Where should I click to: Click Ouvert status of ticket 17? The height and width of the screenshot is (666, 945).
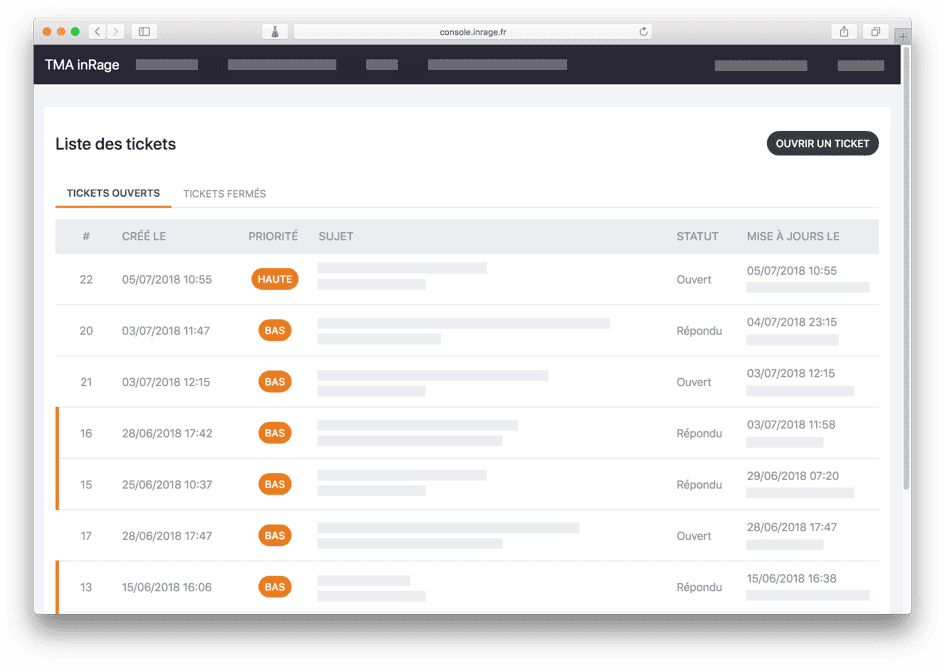pos(694,535)
